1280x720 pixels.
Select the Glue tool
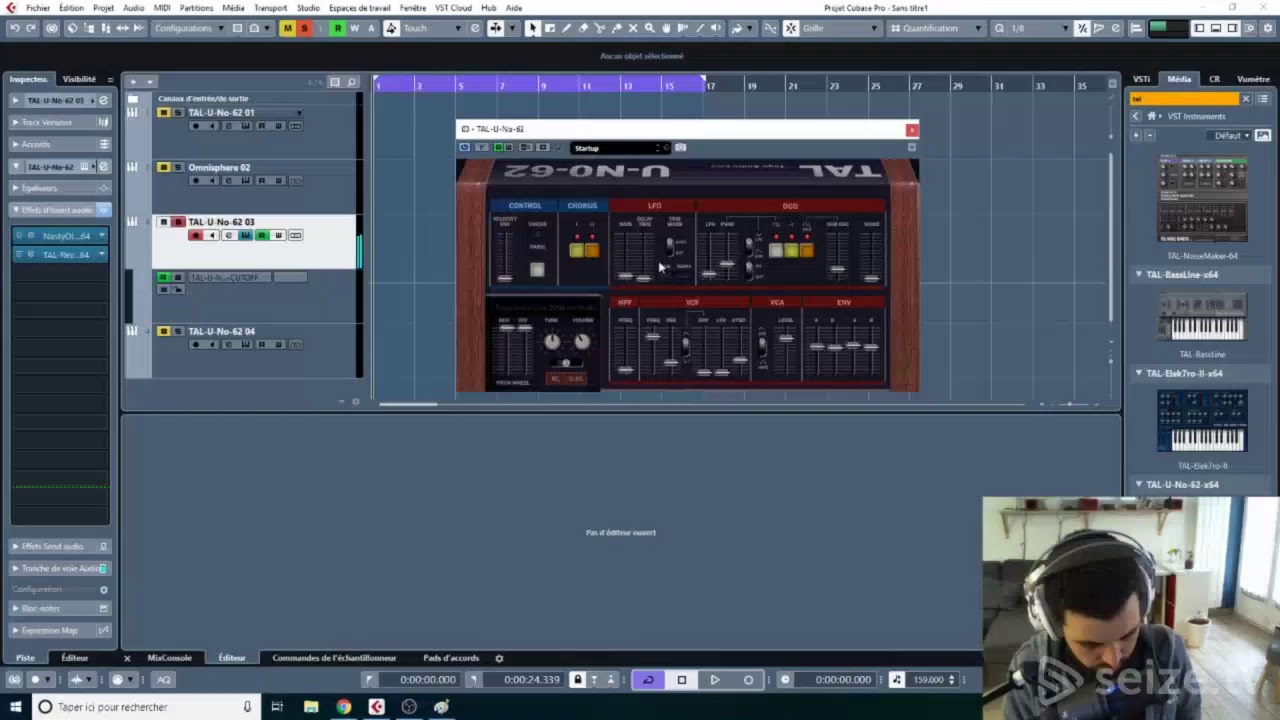pos(617,28)
